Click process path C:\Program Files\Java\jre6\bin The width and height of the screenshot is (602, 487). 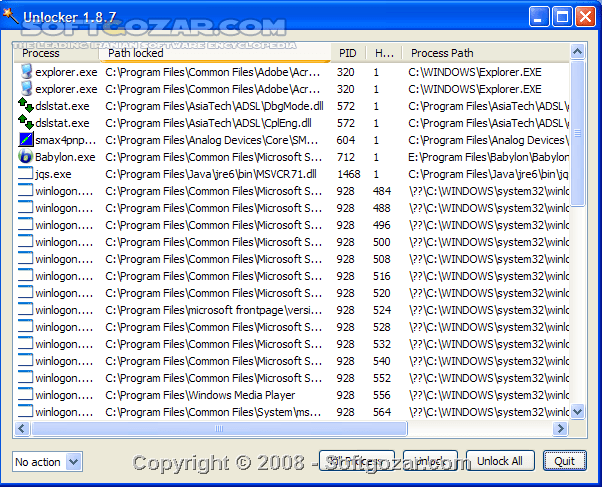click(x=488, y=174)
